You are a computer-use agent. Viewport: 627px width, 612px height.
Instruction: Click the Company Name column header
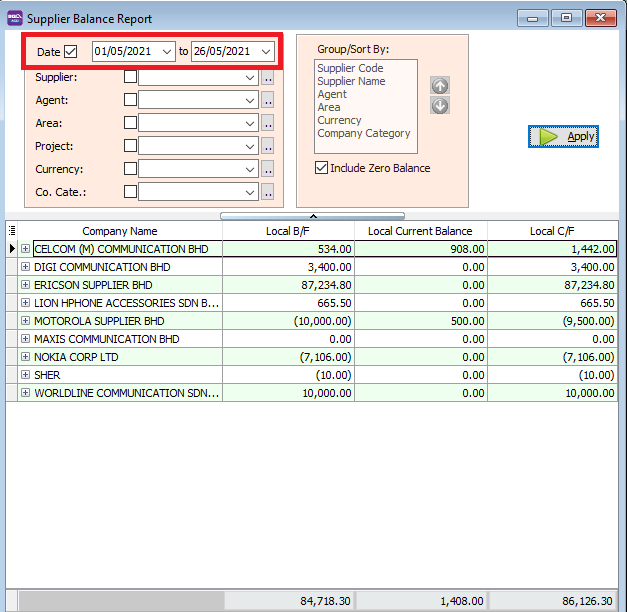[x=120, y=231]
